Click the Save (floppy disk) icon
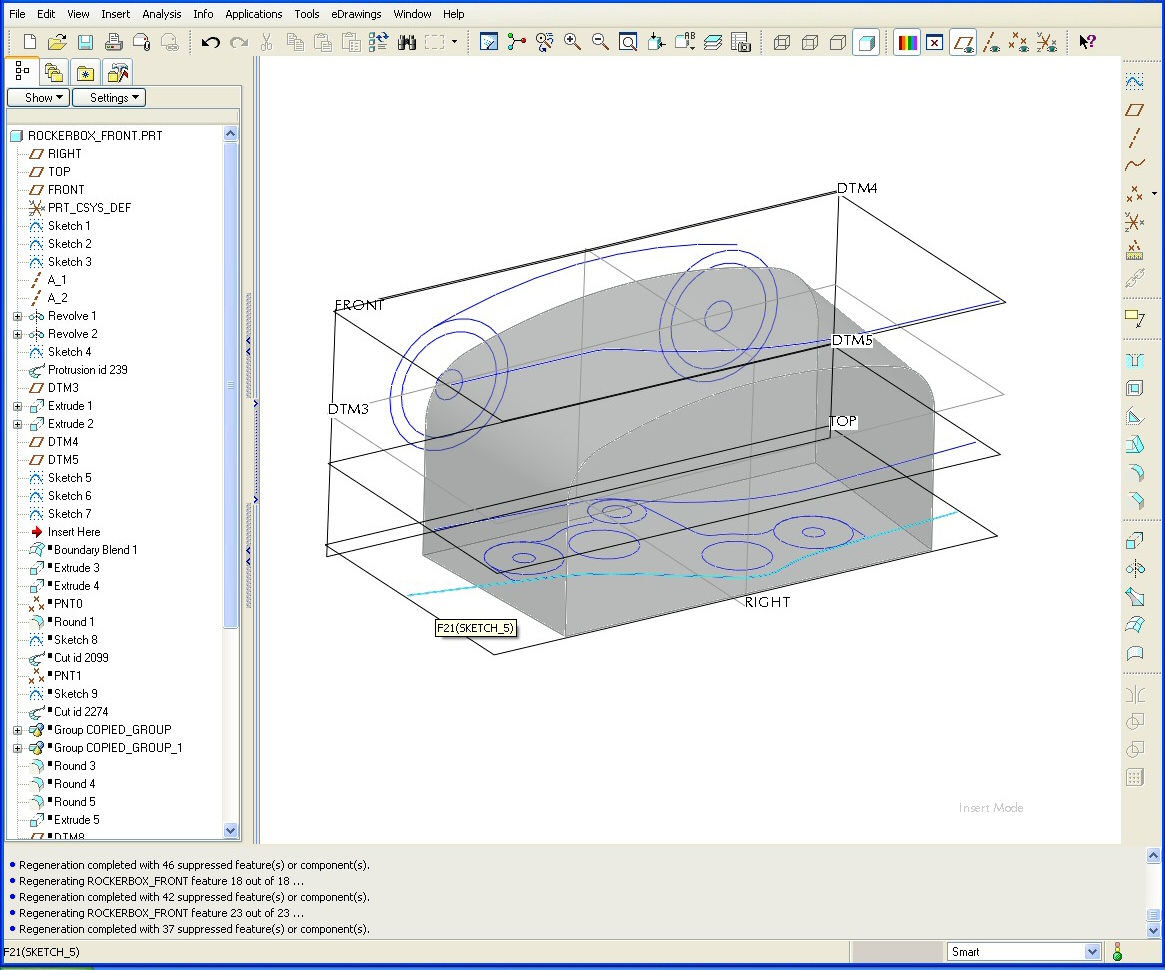The image size is (1165, 970). click(85, 42)
